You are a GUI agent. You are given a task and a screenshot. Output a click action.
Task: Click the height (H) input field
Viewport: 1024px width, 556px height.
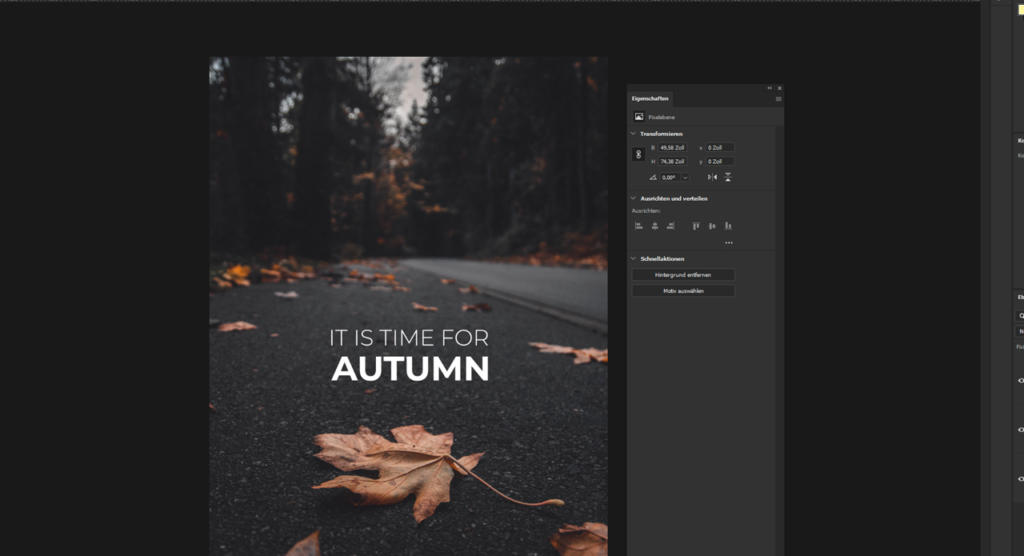click(672, 161)
